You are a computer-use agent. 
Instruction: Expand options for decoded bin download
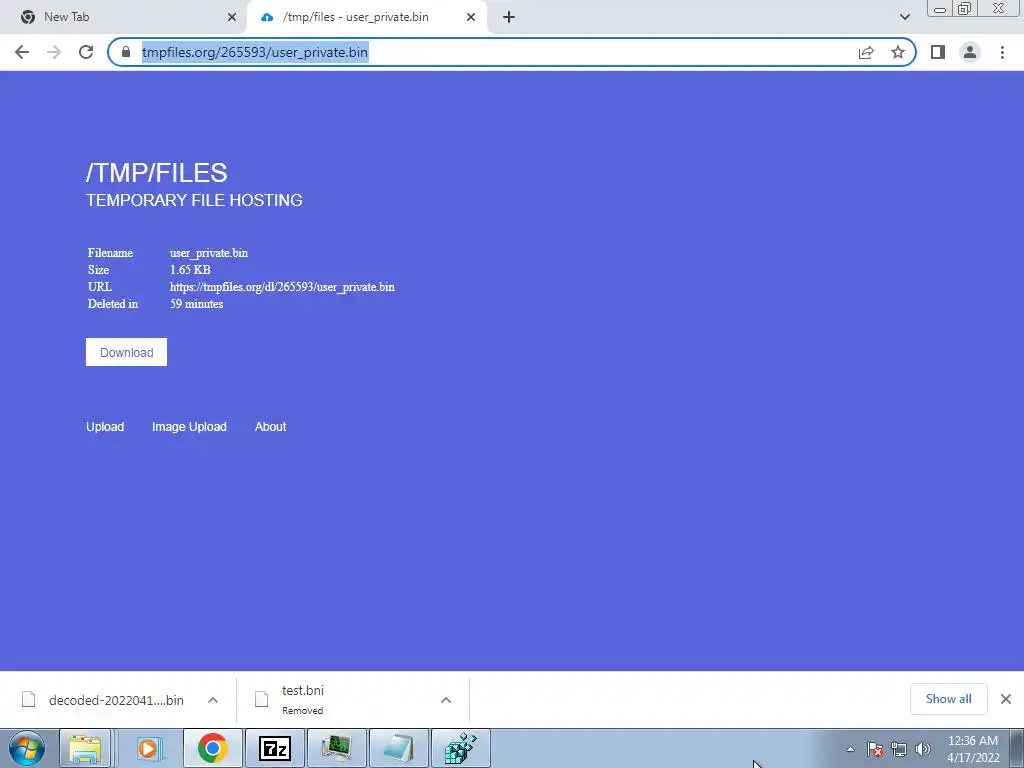(213, 699)
